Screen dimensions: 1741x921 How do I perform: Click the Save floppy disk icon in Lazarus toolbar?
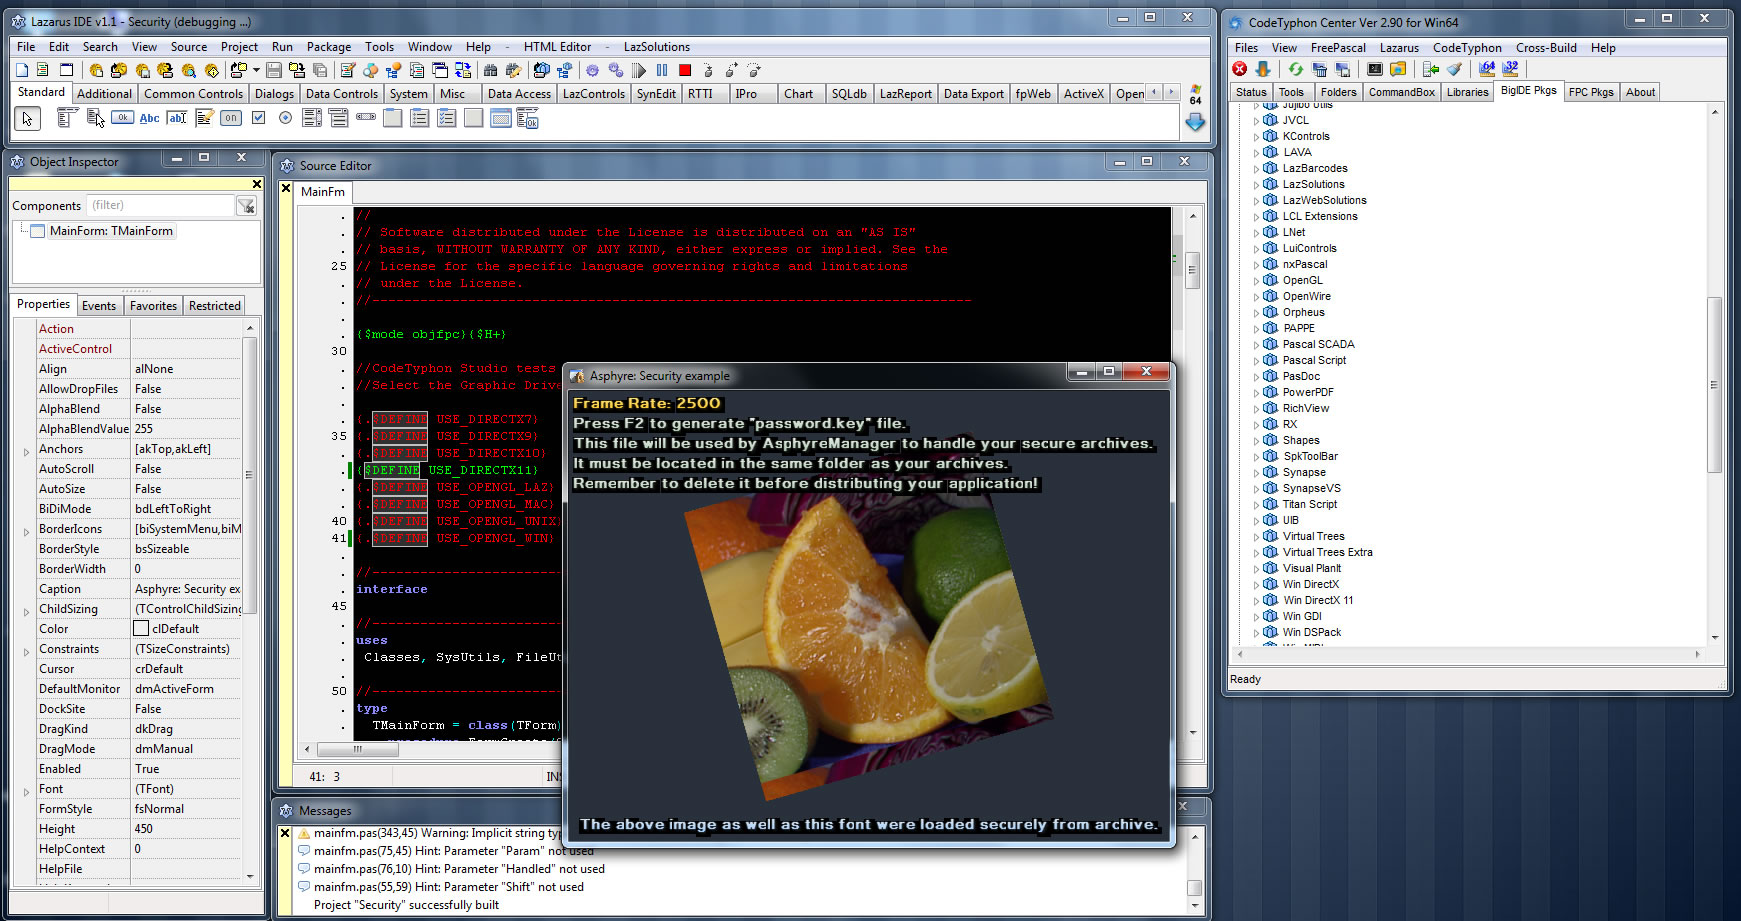[x=274, y=70]
